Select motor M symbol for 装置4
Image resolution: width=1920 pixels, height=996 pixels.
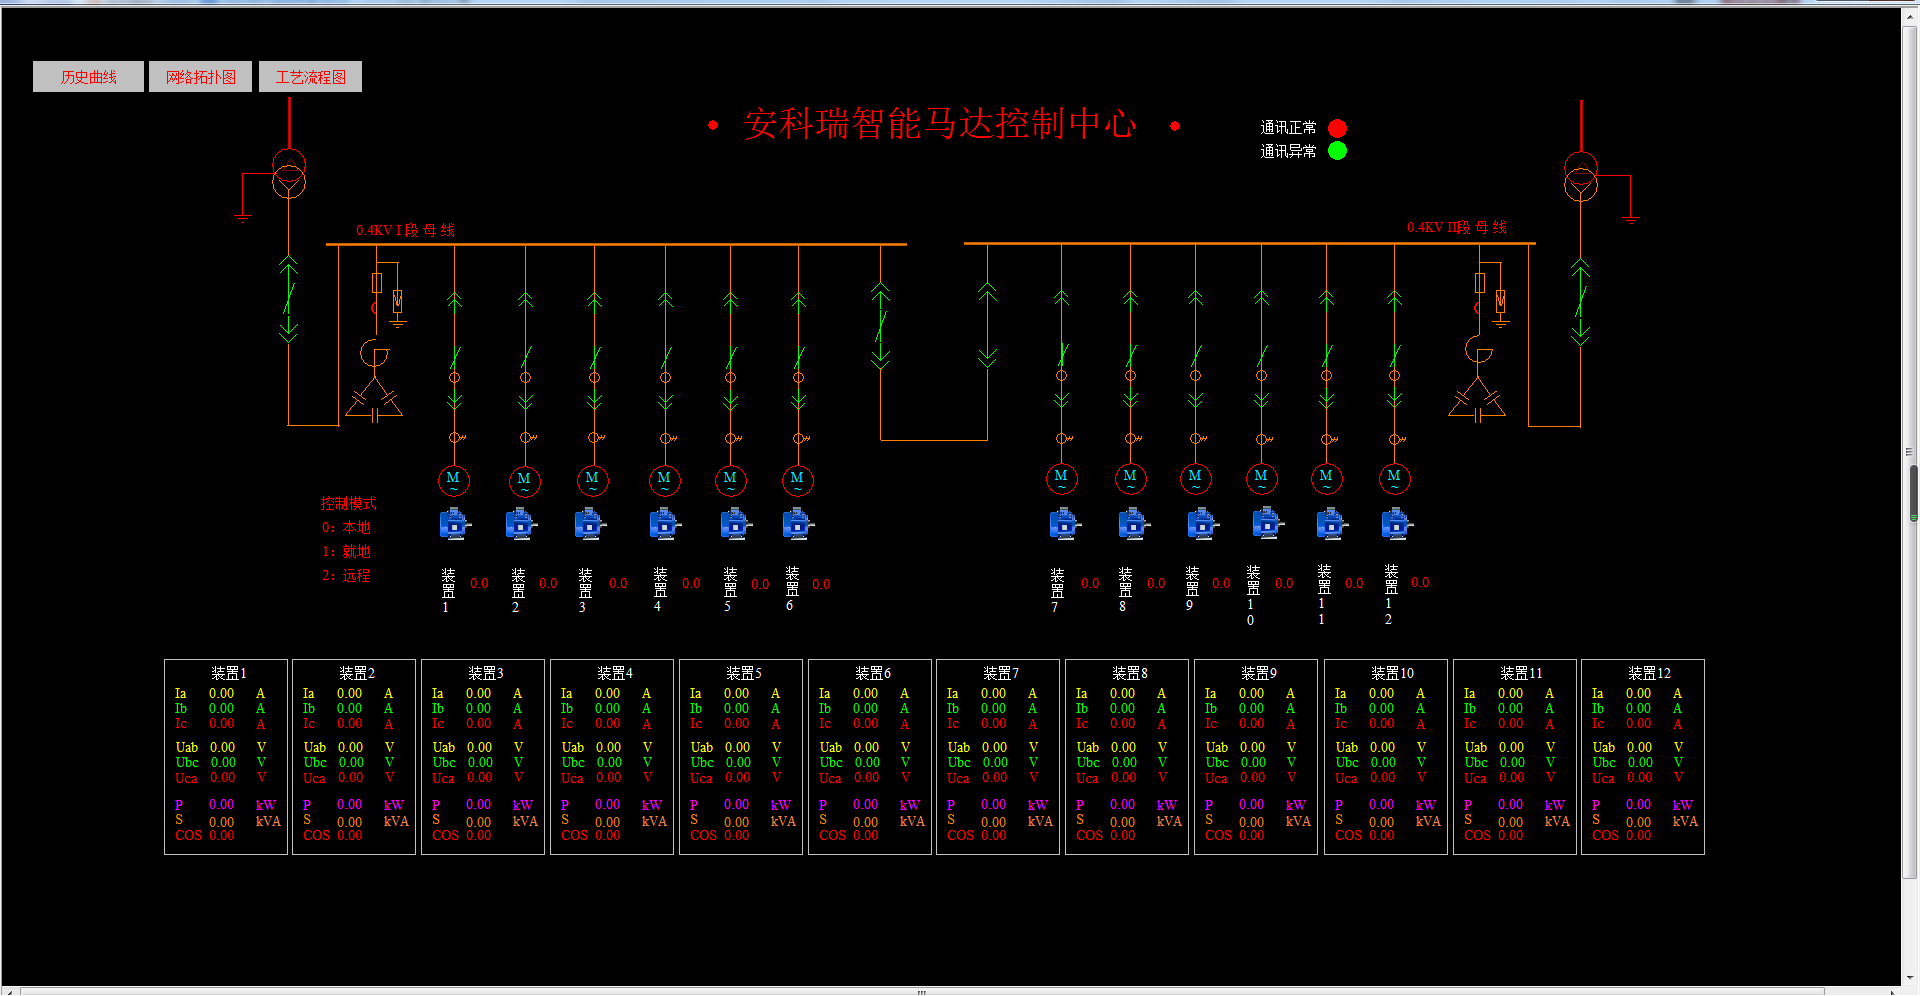tap(665, 480)
